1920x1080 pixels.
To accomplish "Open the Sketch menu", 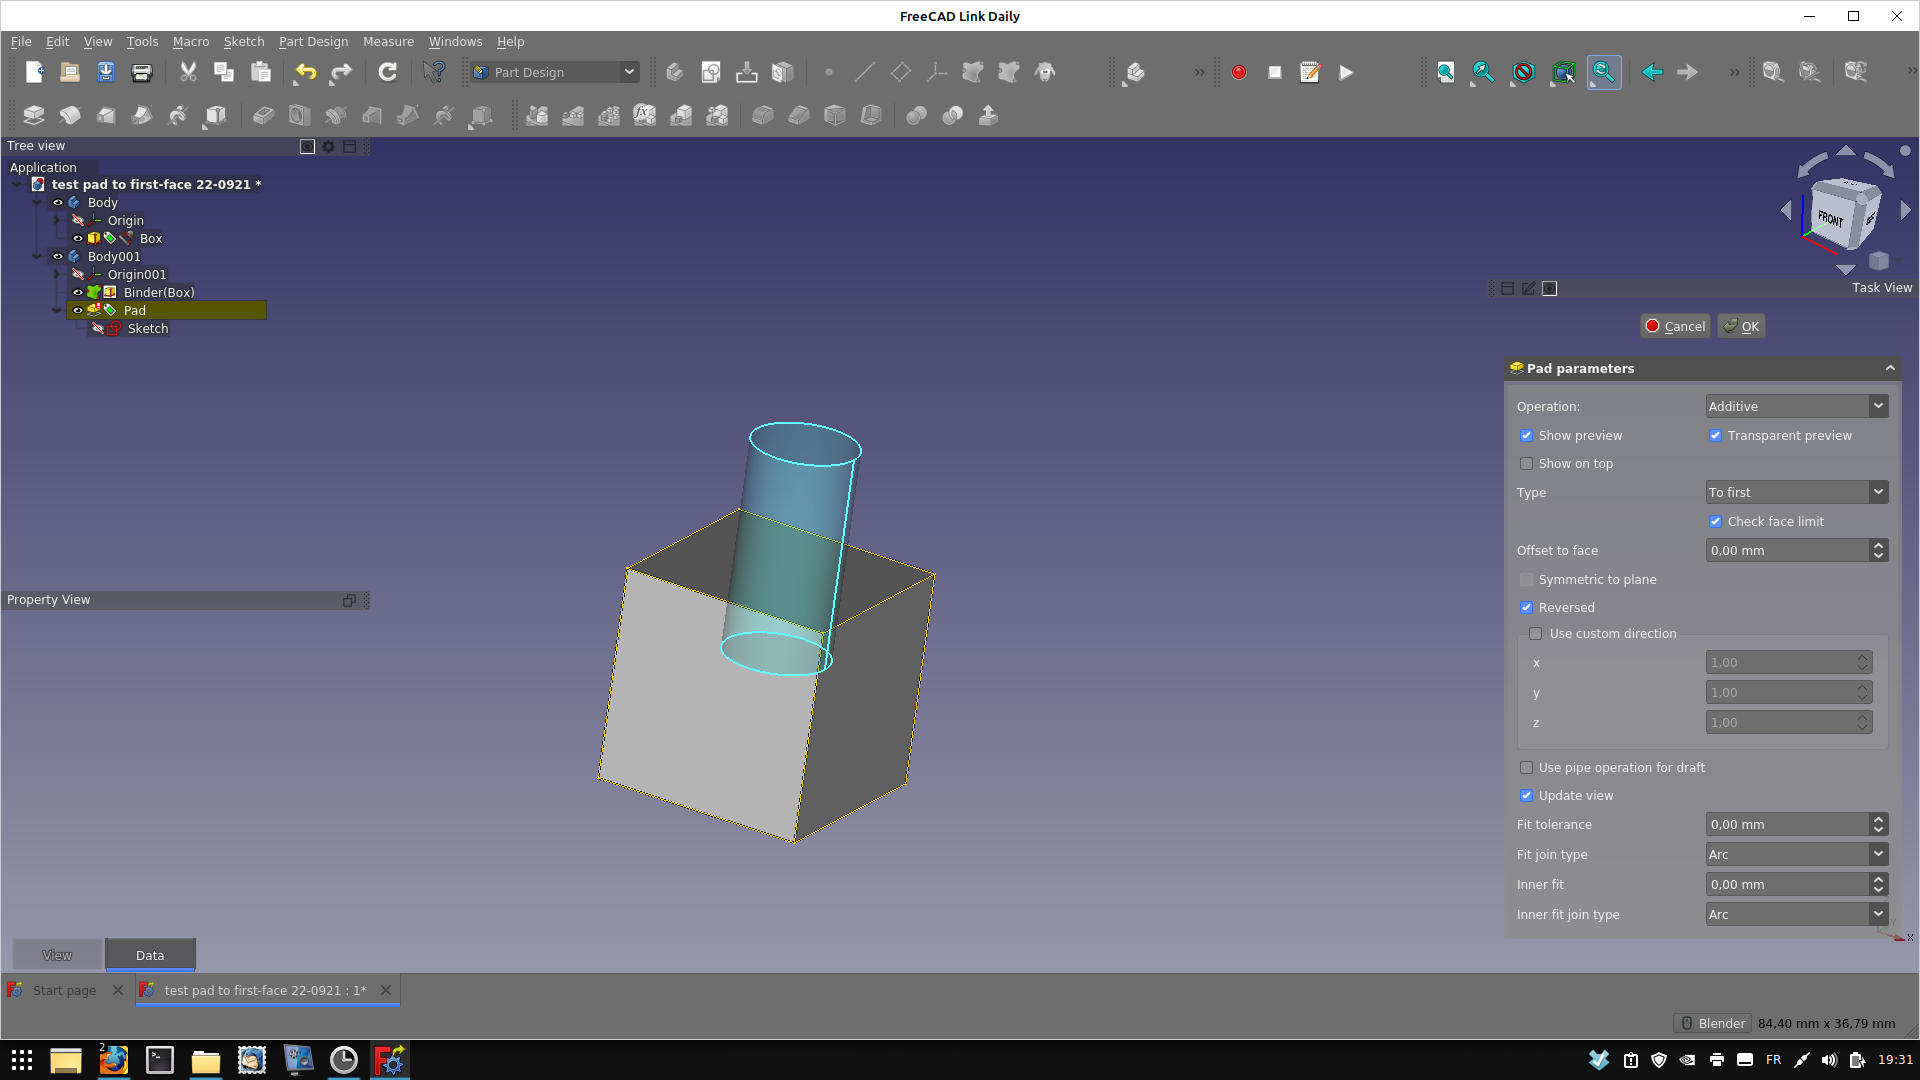I will 243,41.
